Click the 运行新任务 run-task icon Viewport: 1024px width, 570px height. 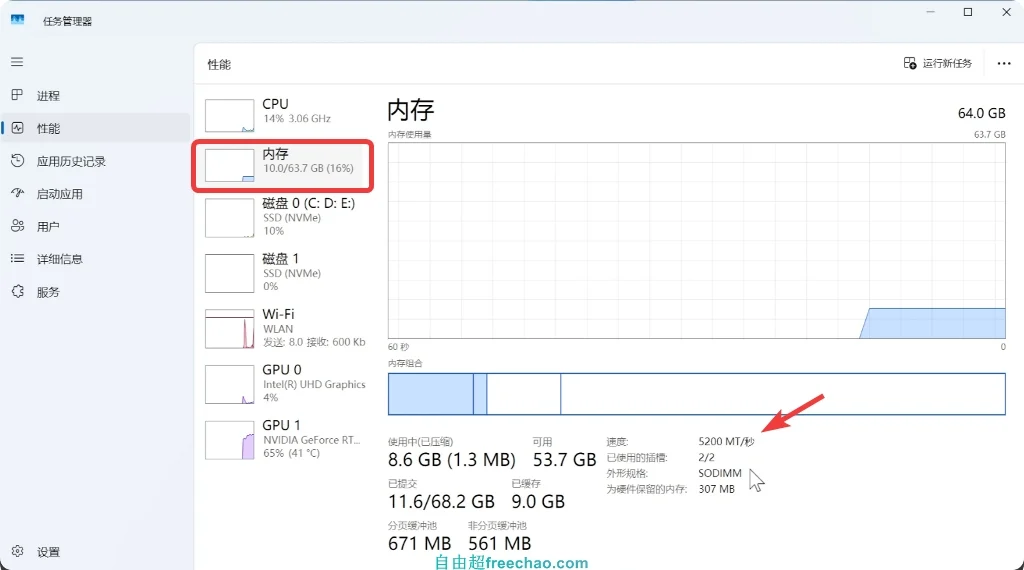click(910, 63)
